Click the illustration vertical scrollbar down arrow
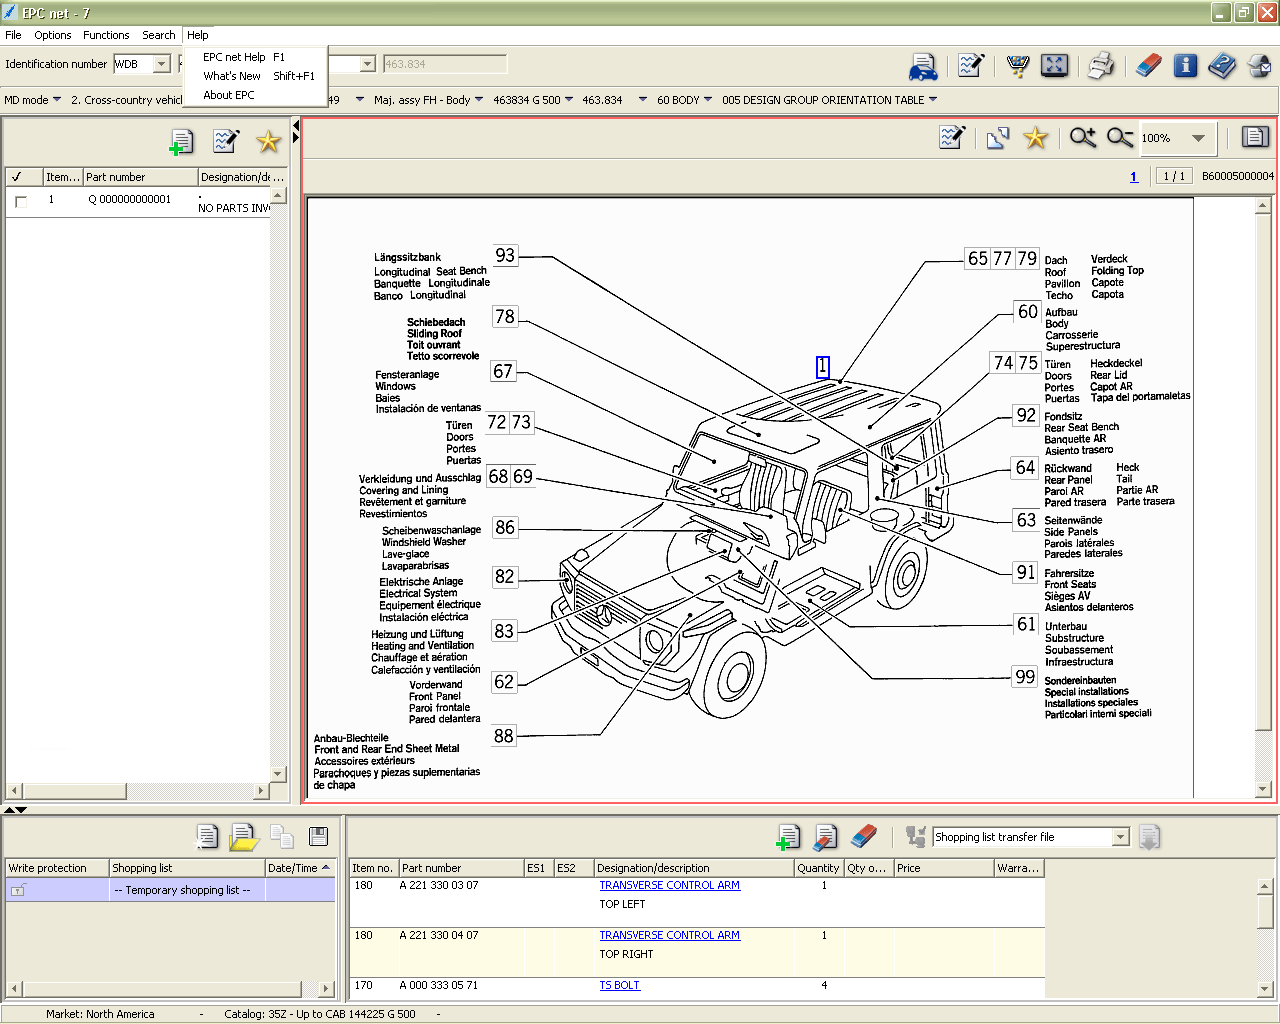 [1262, 789]
